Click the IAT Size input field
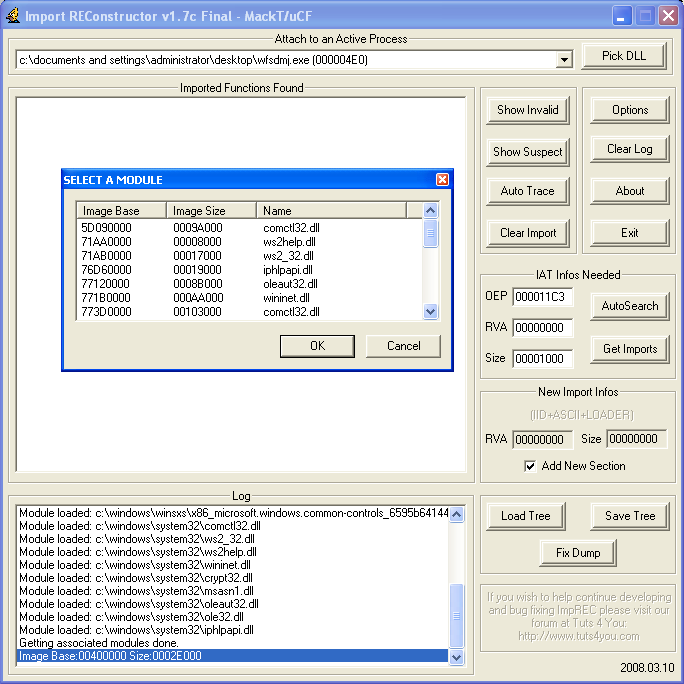684x684 pixels. [x=542, y=358]
